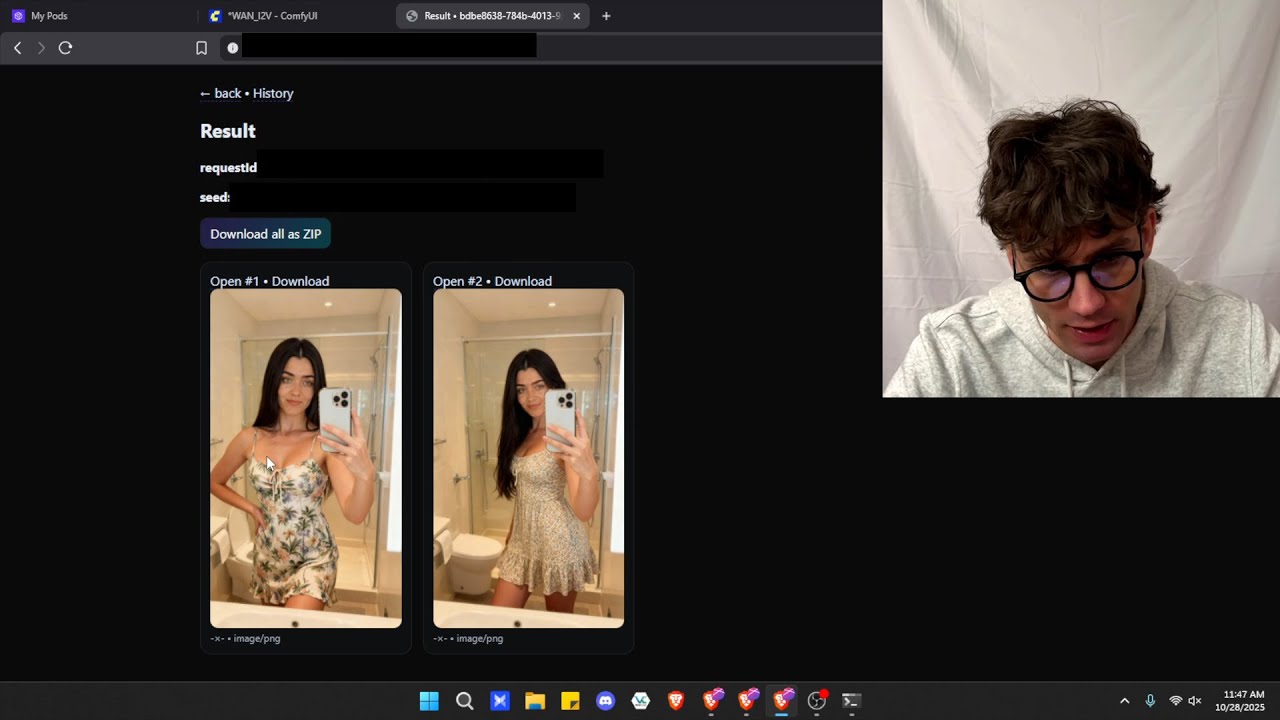Click the browser forward arrow

(x=41, y=48)
